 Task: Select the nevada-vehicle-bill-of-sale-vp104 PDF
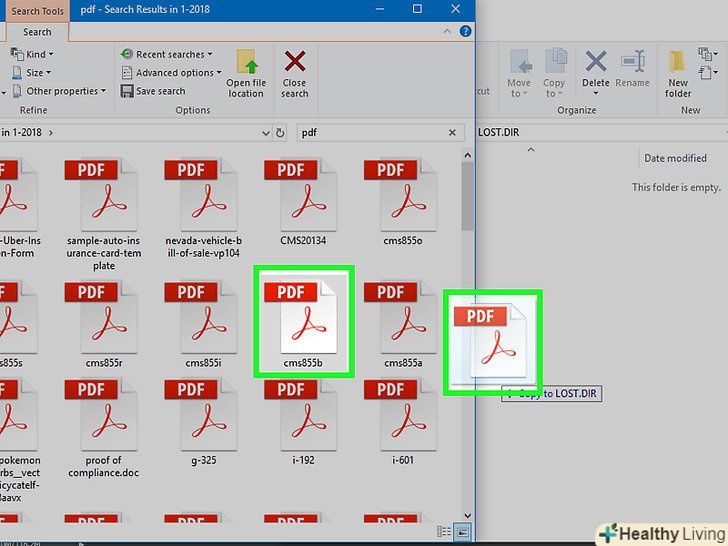[203, 209]
